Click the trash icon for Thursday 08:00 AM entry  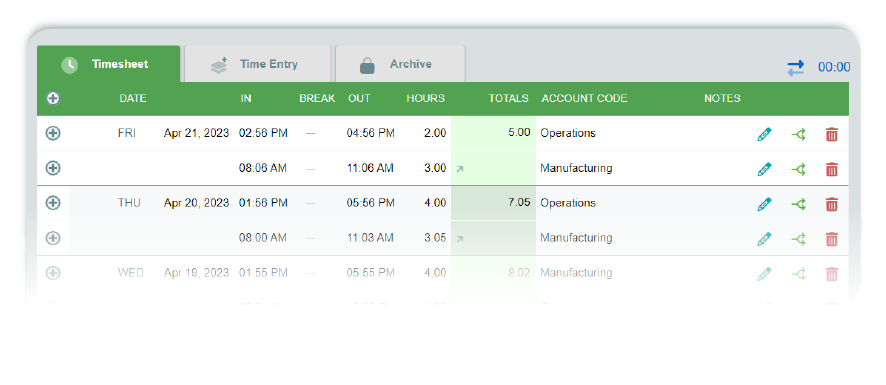pyautogui.click(x=831, y=239)
